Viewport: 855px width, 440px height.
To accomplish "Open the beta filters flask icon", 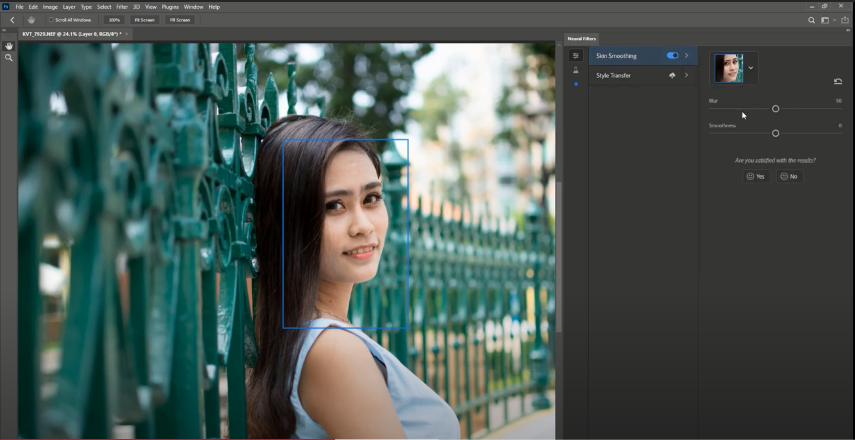I will [x=576, y=70].
